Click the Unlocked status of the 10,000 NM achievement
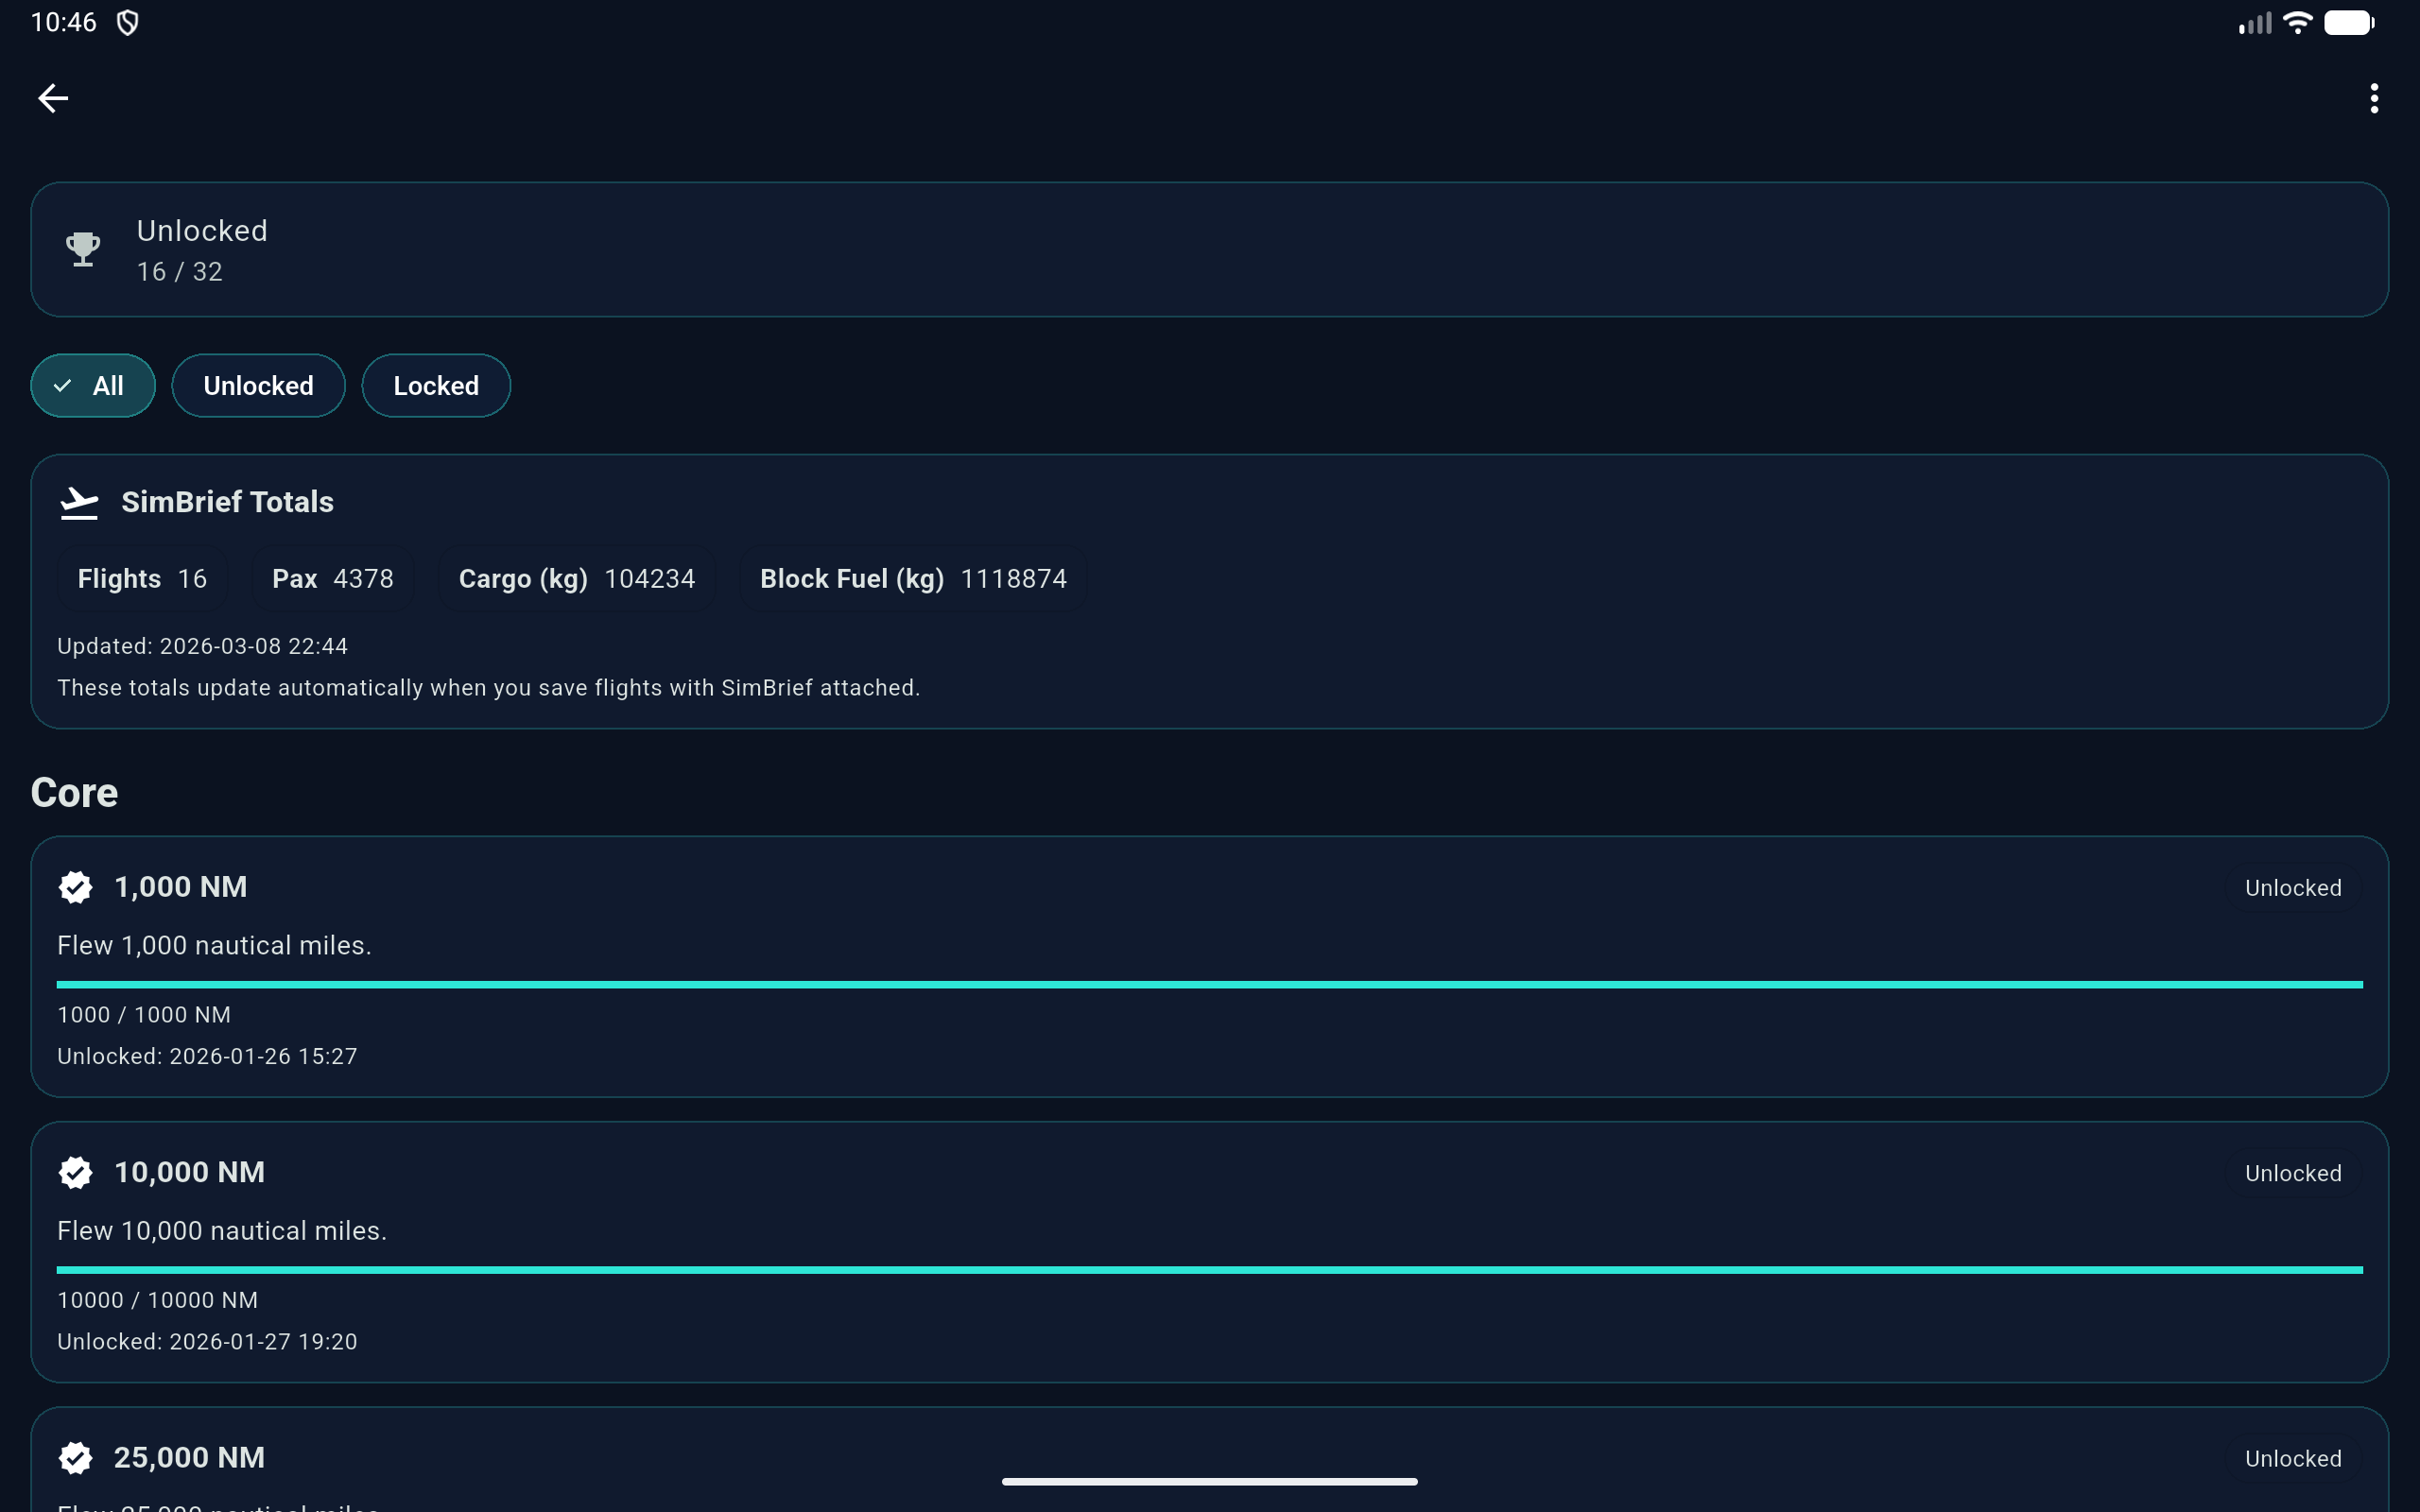The width and height of the screenshot is (2420, 1512). point(2292,1172)
